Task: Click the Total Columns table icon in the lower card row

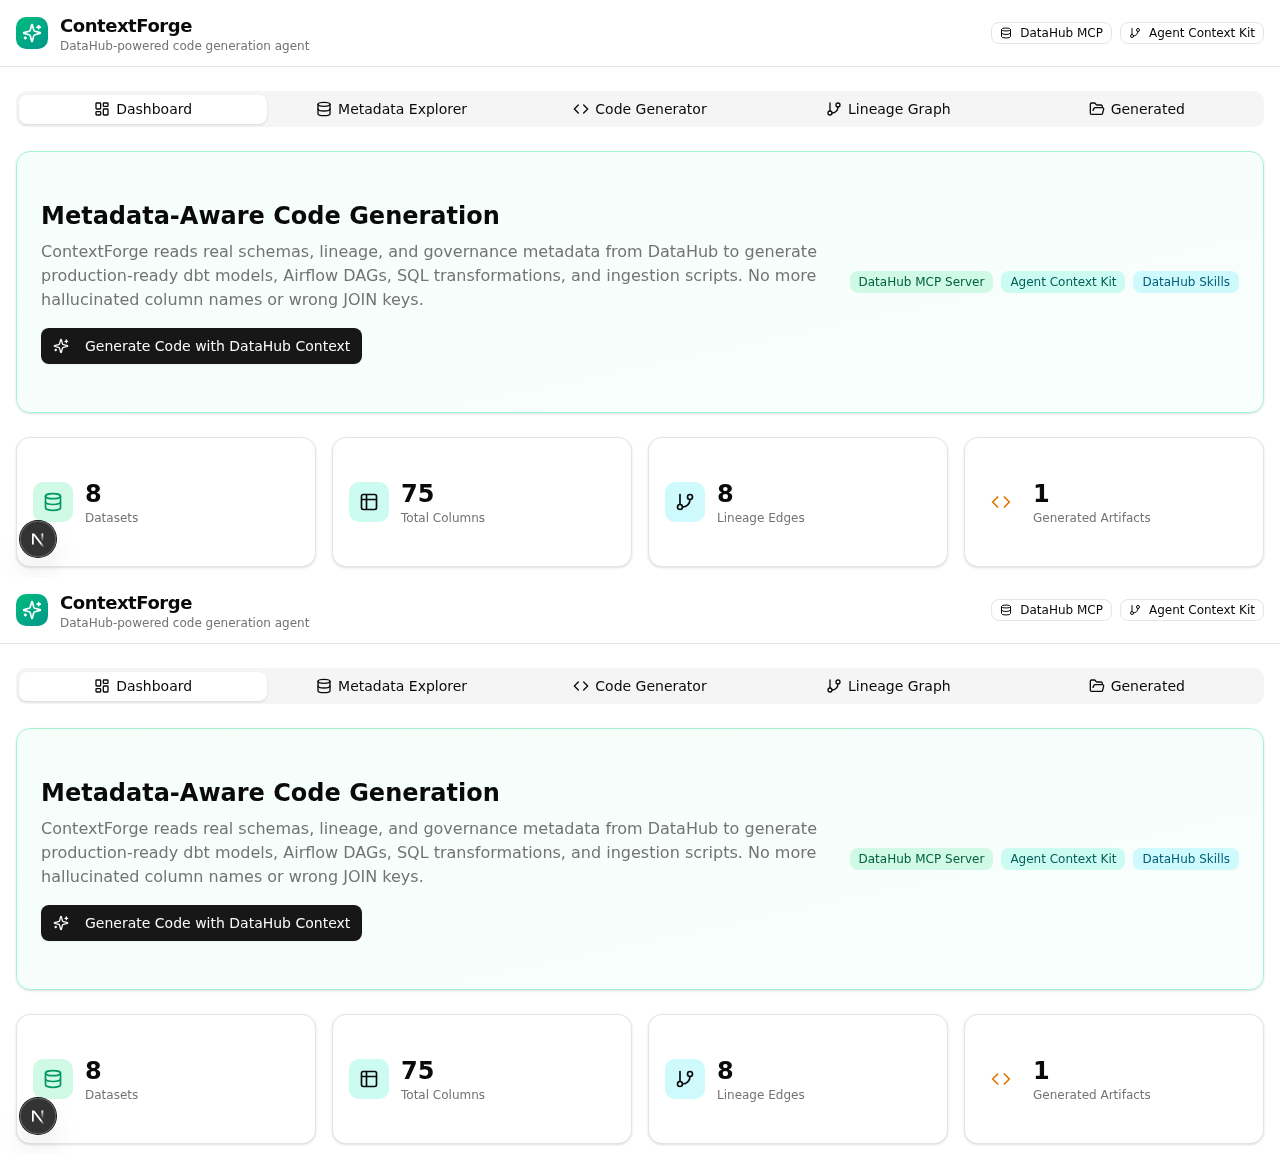Action: point(369,1079)
